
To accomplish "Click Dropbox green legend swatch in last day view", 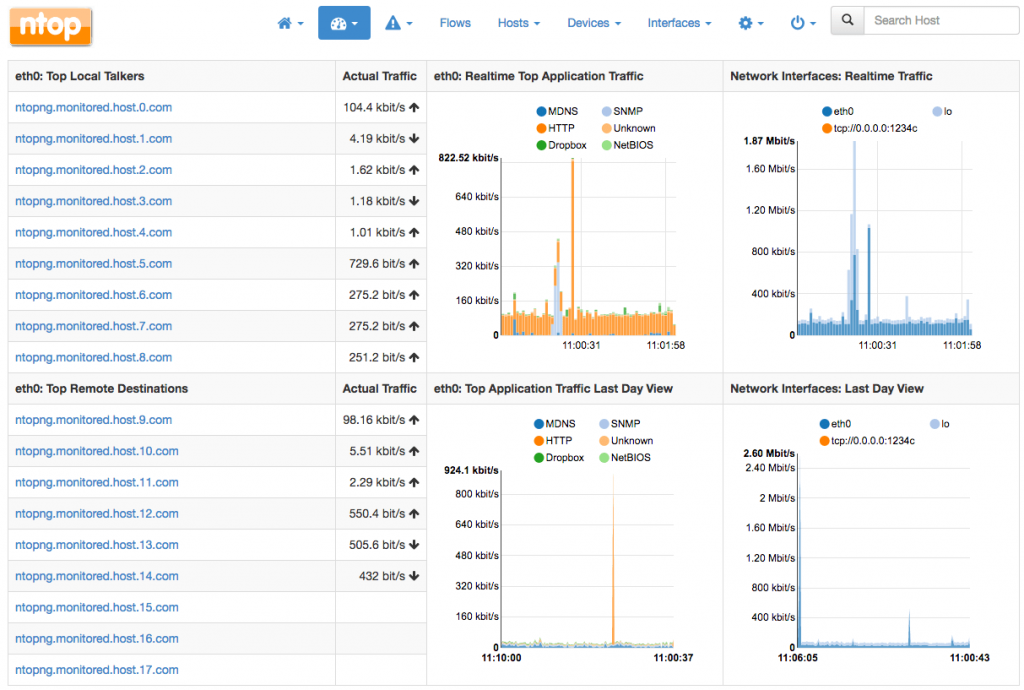I will pyautogui.click(x=540, y=458).
